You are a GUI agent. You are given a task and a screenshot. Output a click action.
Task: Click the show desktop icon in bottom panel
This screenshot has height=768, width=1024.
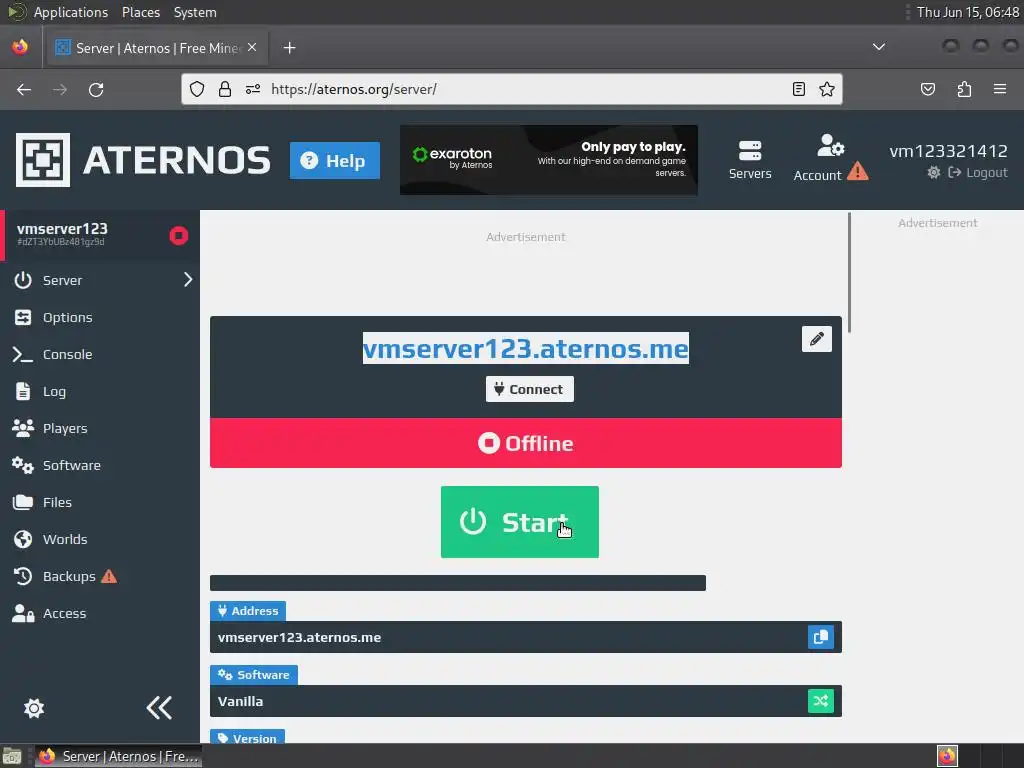12,756
